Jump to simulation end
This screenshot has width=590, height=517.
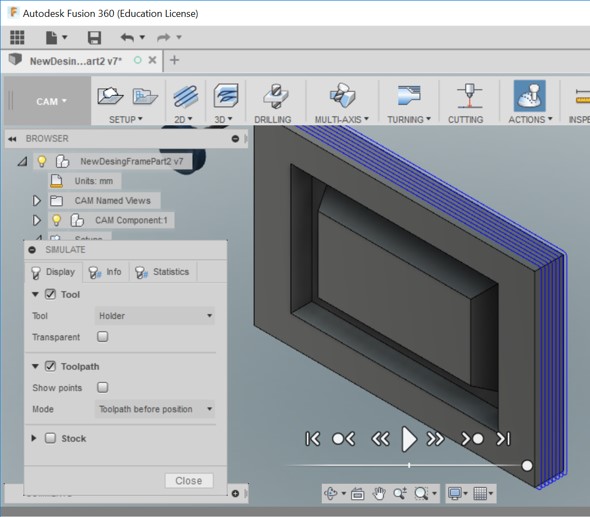point(504,439)
